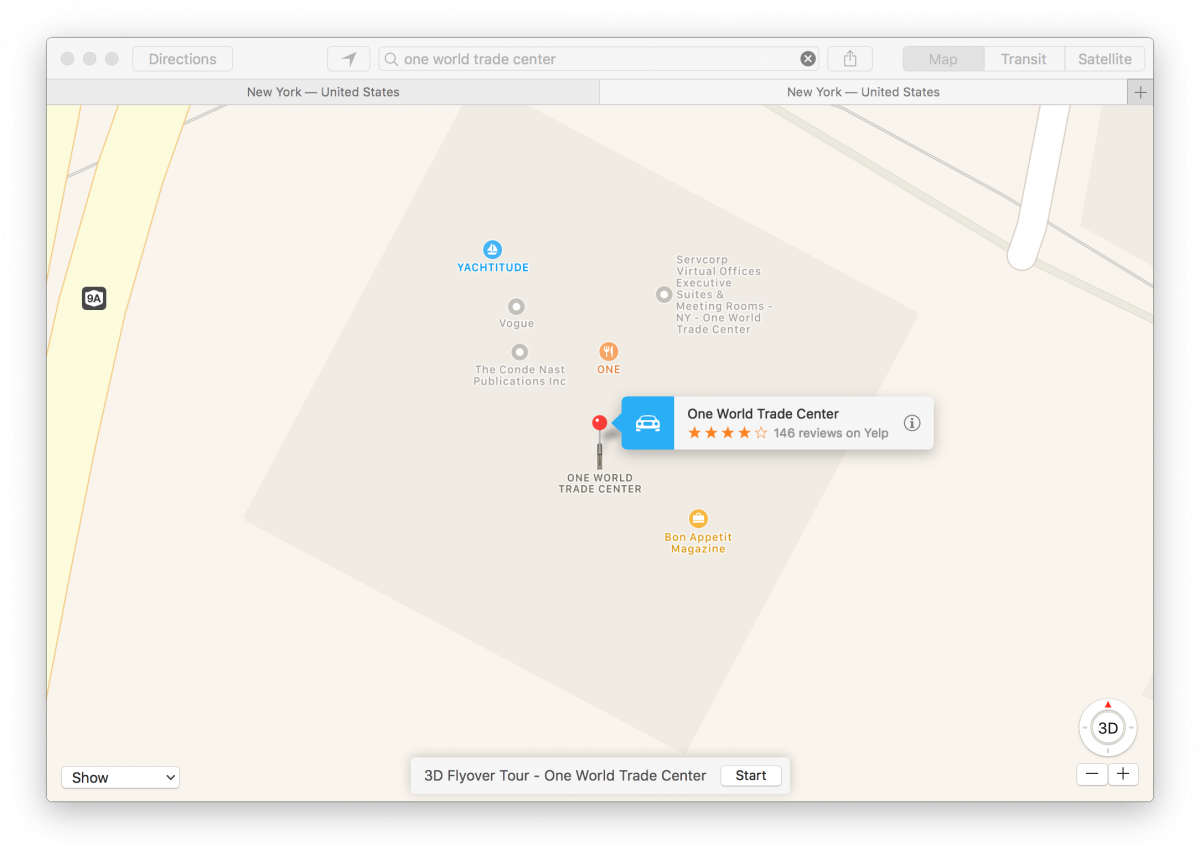Click the red pin for One World Trade Center
1200x857 pixels.
pyautogui.click(x=599, y=421)
